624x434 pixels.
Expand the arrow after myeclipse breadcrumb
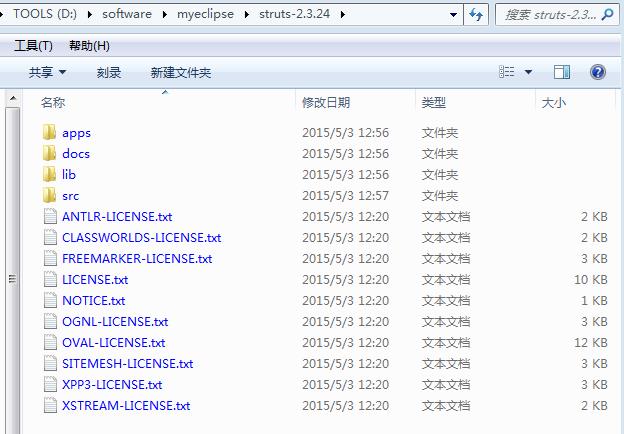click(x=247, y=15)
